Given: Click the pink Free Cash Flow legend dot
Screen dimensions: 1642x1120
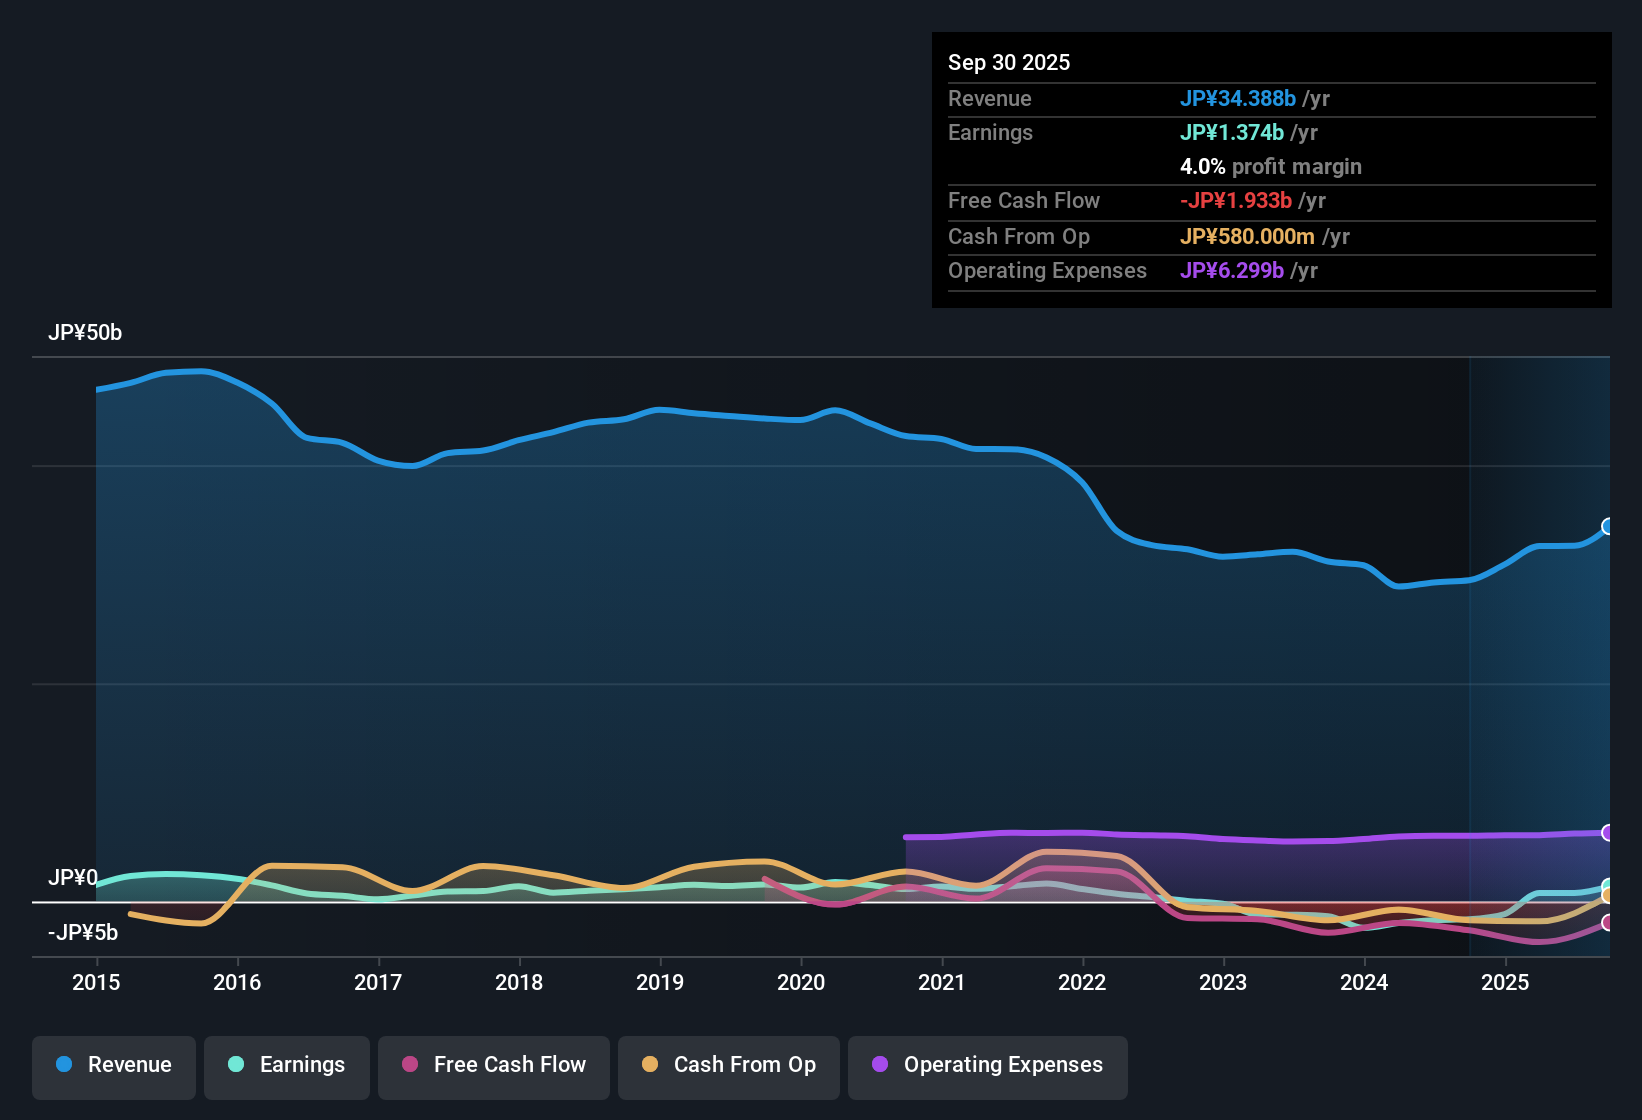Looking at the screenshot, I should (x=410, y=1064).
